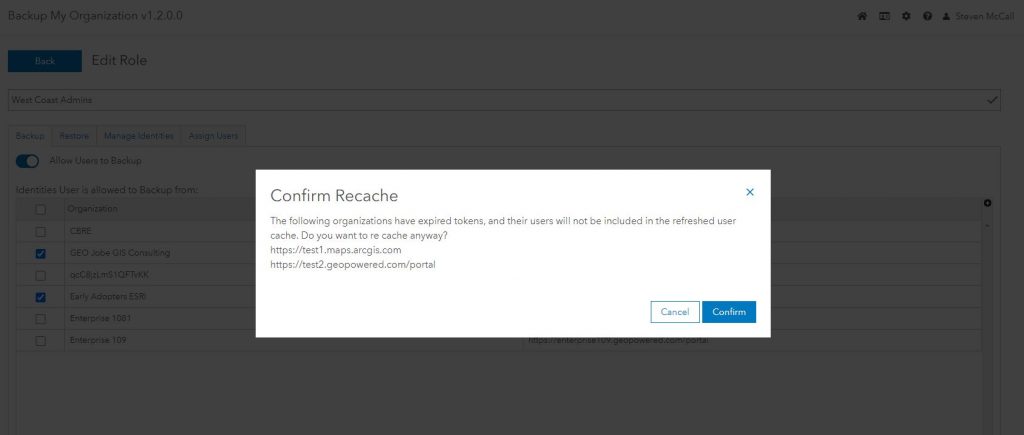Click the plus icon above organization table
Viewport: 1024px width, 435px height.
click(x=988, y=203)
